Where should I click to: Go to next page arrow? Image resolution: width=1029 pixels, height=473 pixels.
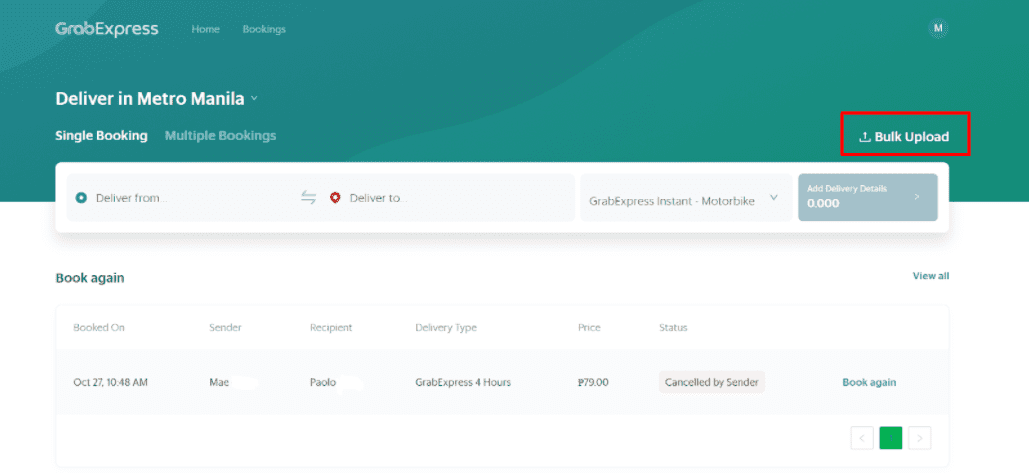point(919,438)
